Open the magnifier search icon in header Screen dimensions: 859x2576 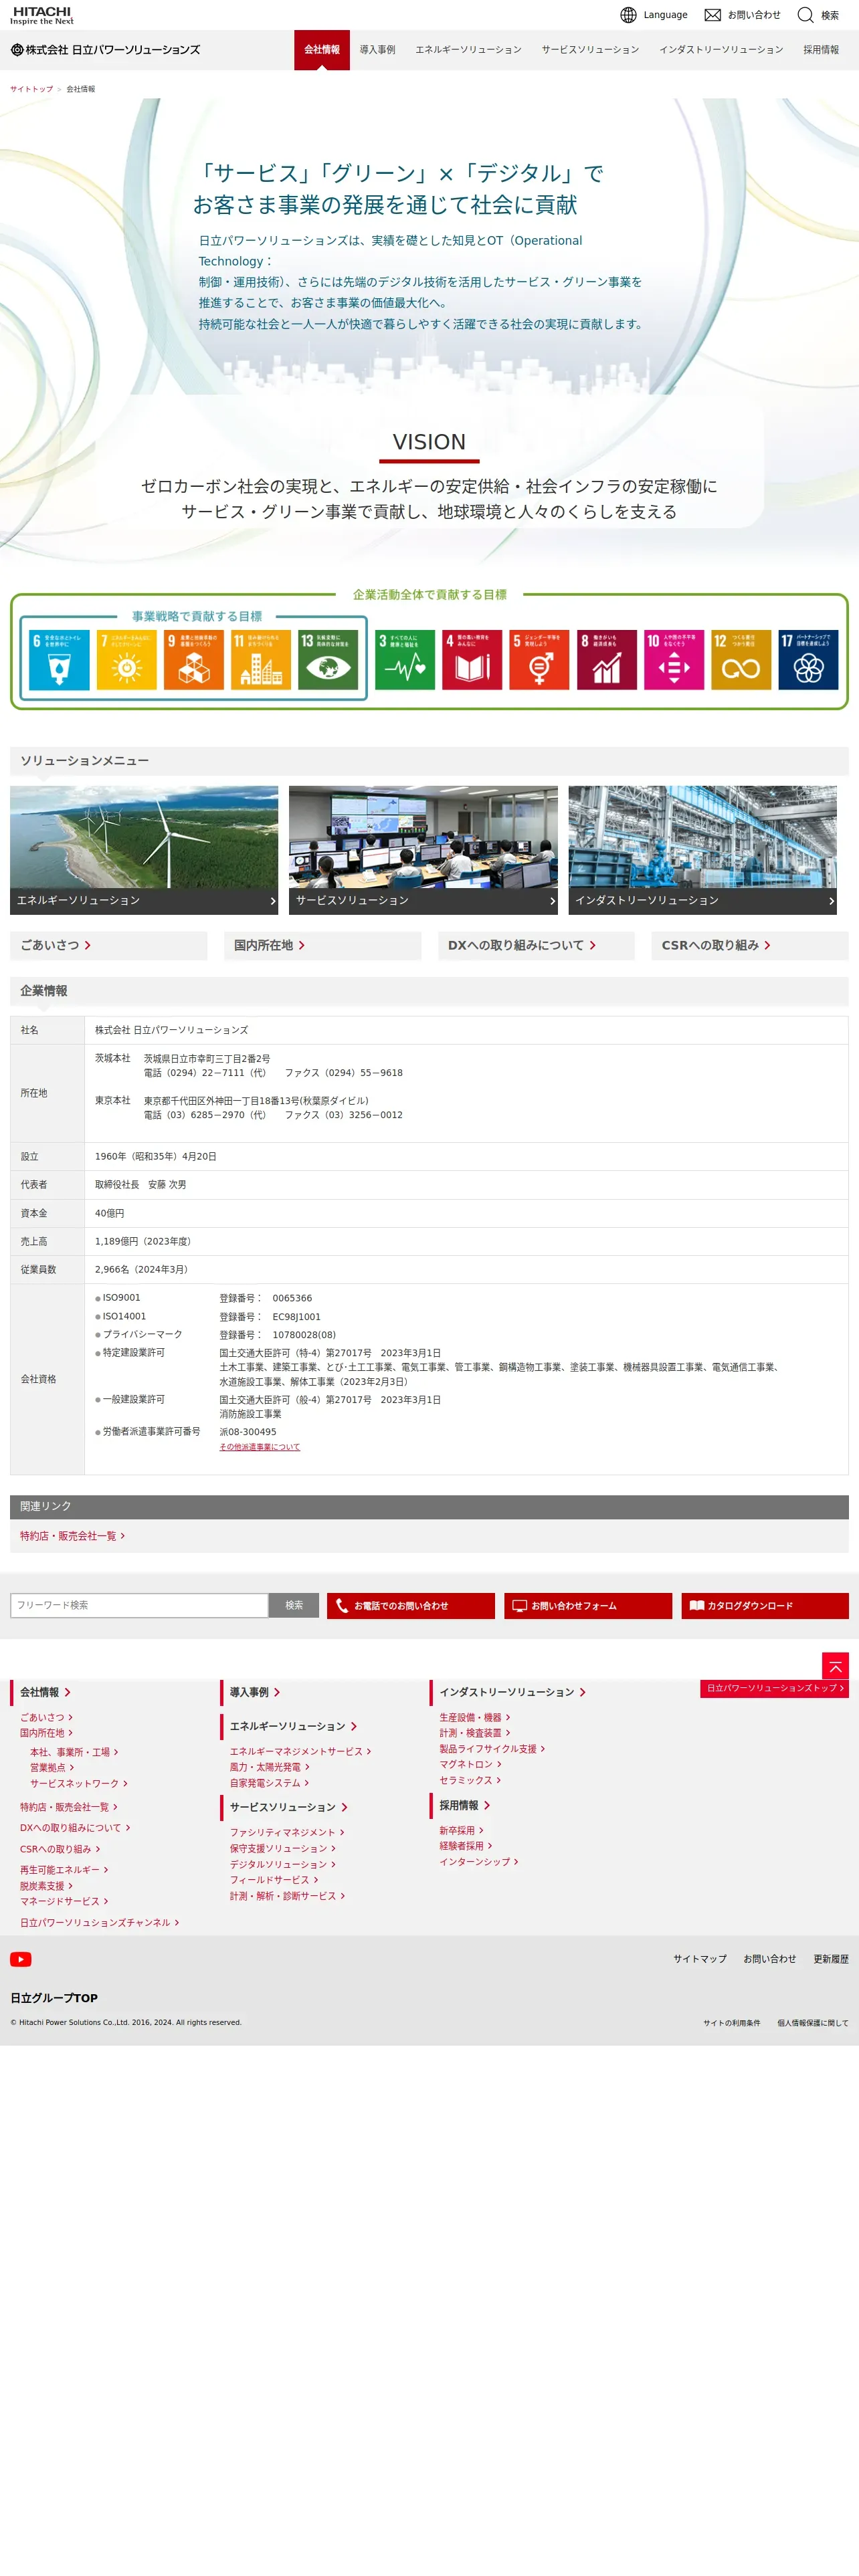coord(805,15)
